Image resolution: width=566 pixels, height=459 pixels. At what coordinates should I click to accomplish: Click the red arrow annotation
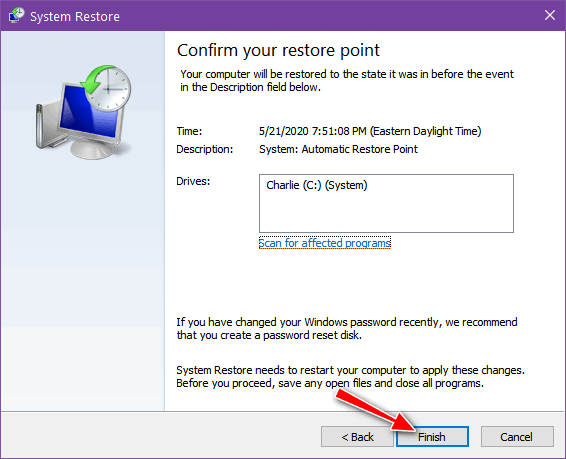[375, 411]
